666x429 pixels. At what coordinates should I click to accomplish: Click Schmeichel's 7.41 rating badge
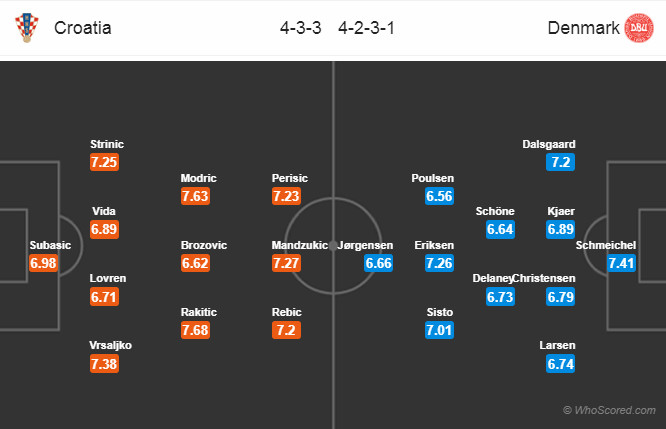(622, 263)
